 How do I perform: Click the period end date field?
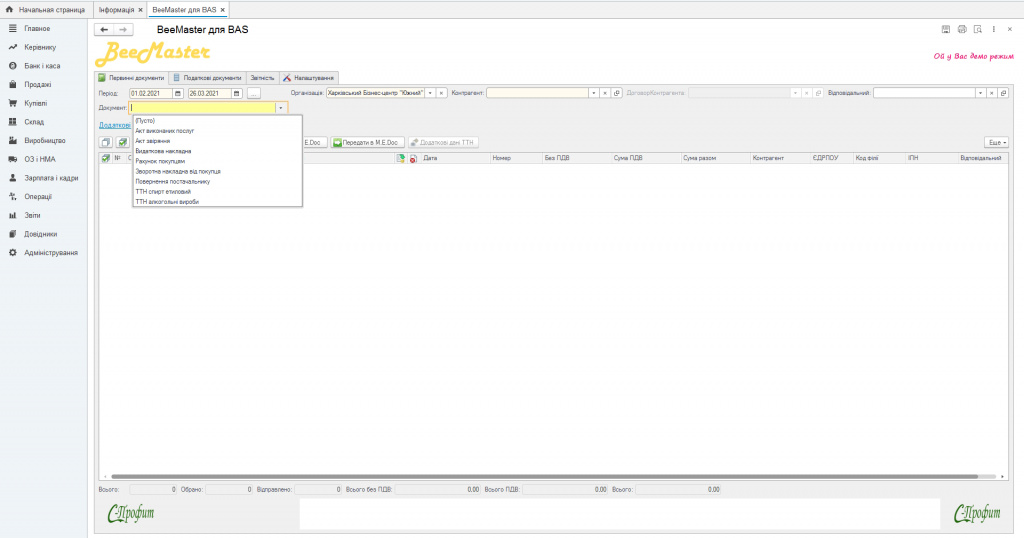tap(210, 93)
